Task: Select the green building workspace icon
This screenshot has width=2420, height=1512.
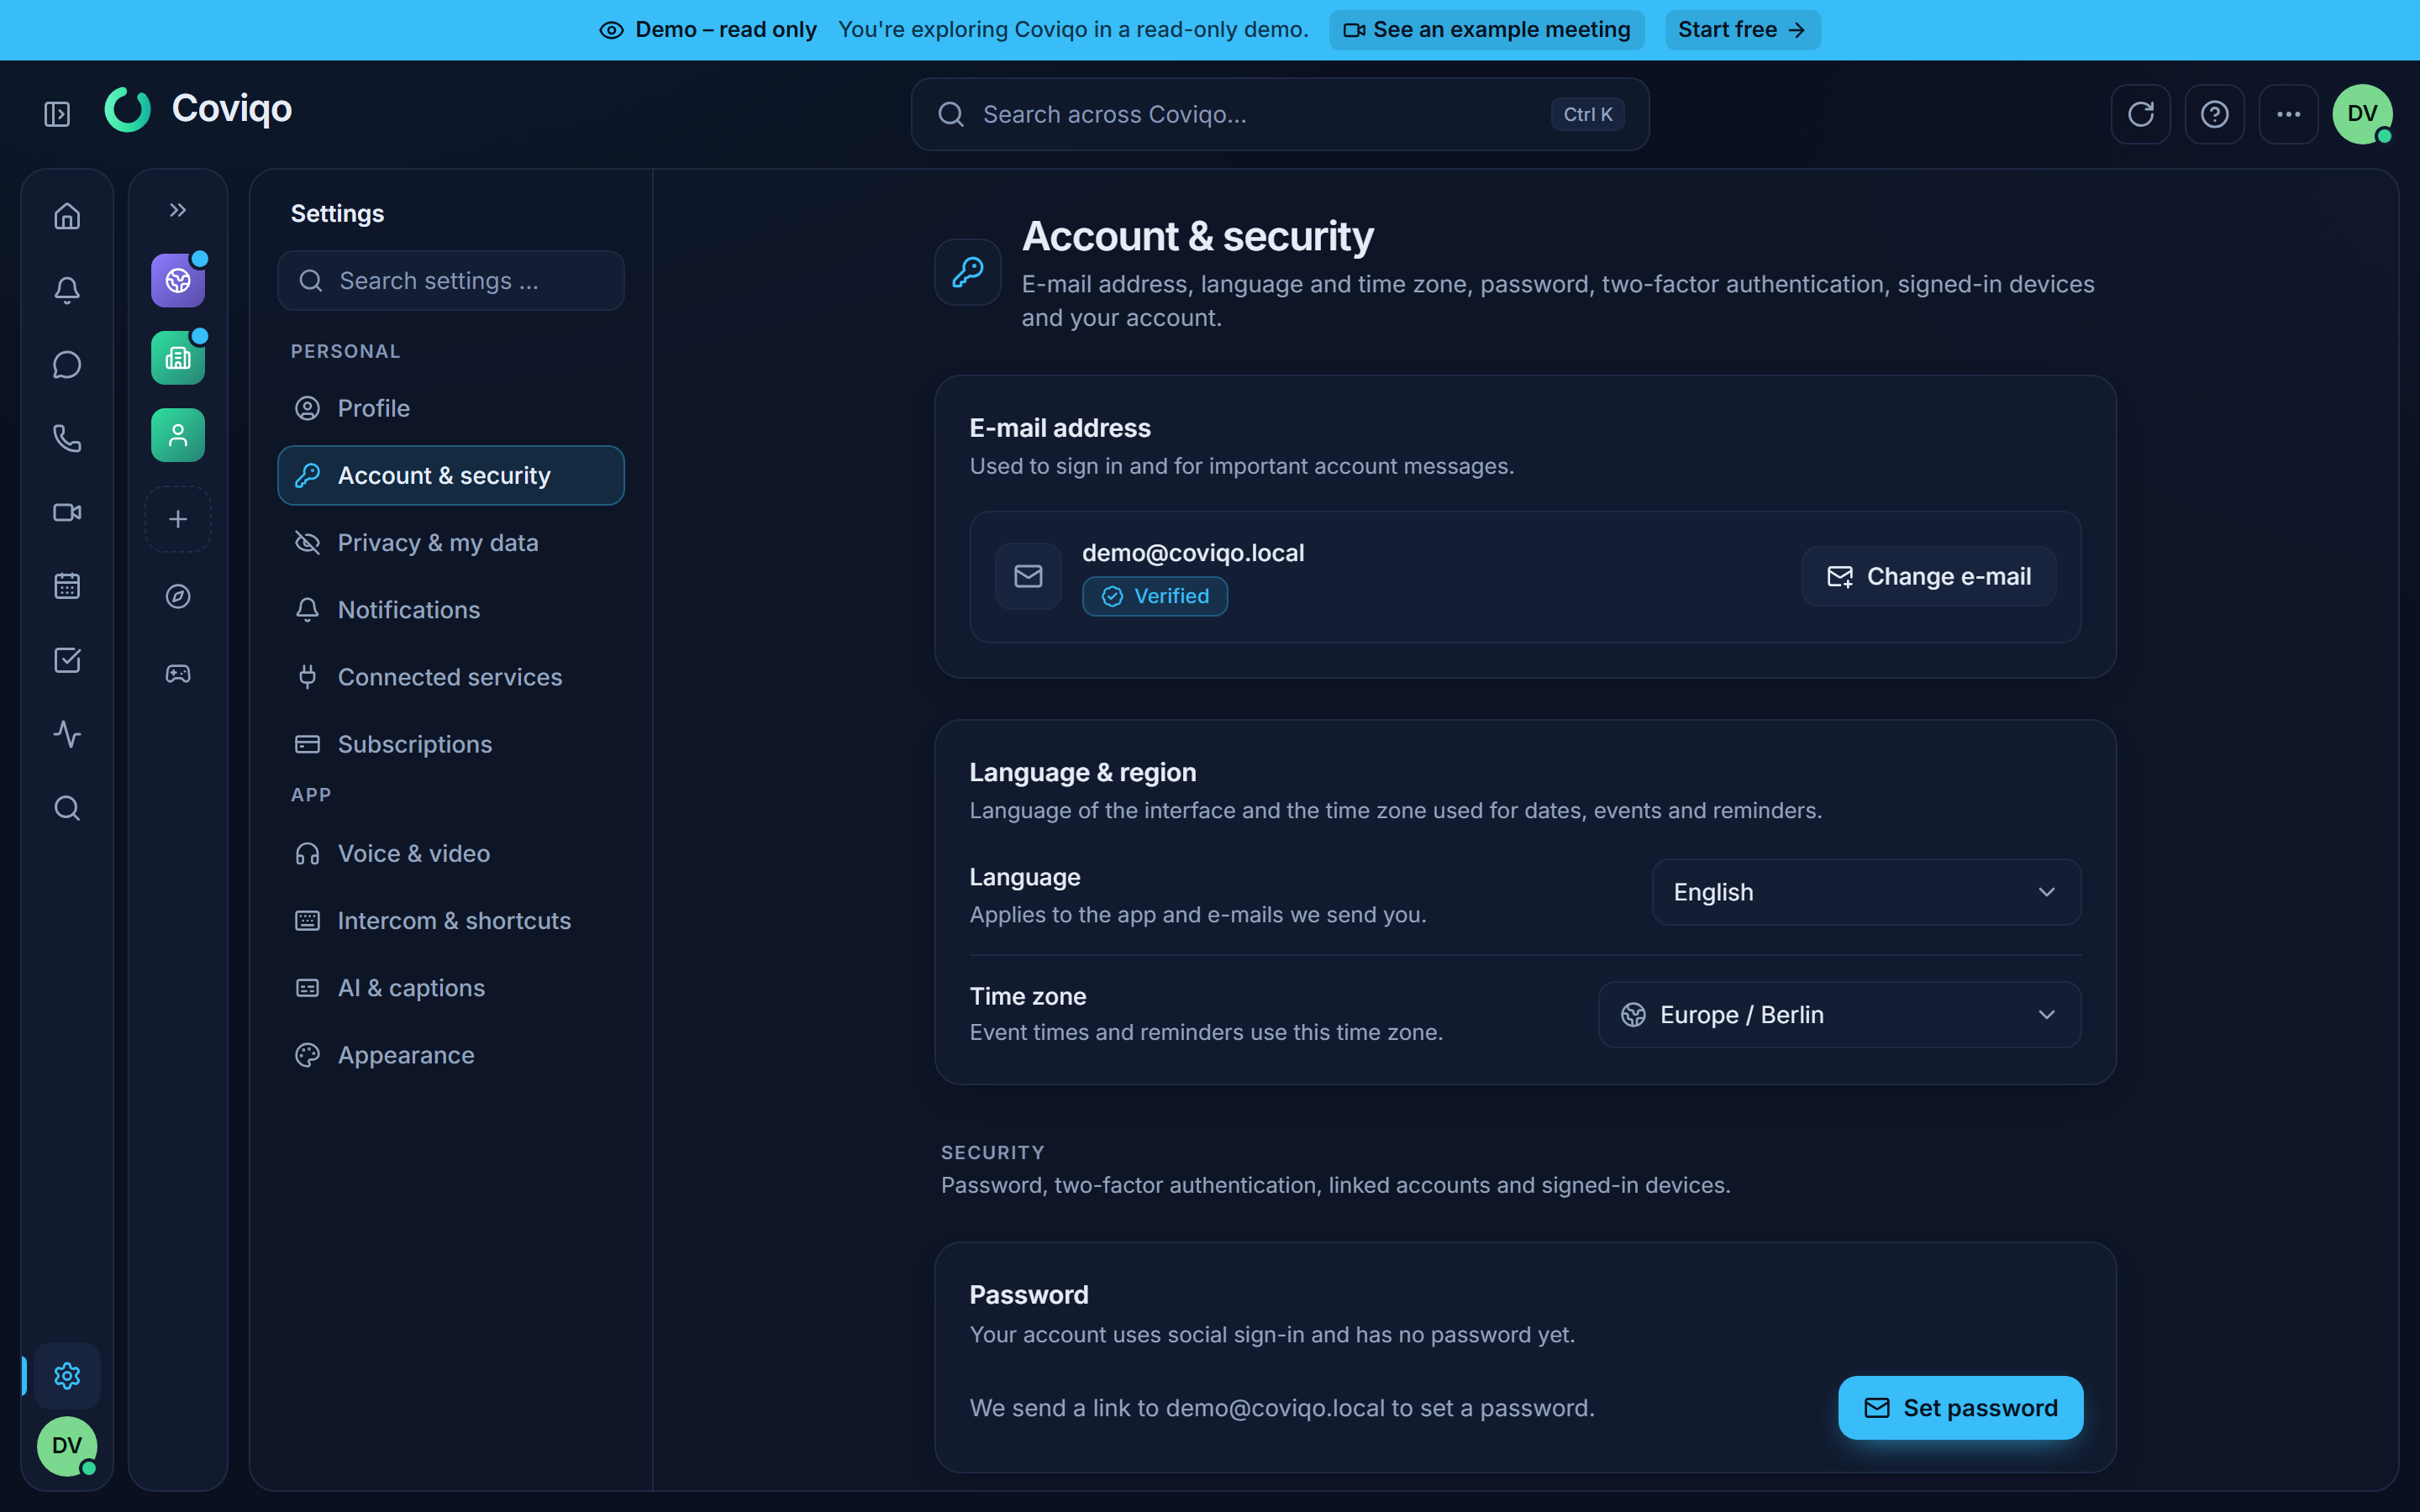Action: 178,358
